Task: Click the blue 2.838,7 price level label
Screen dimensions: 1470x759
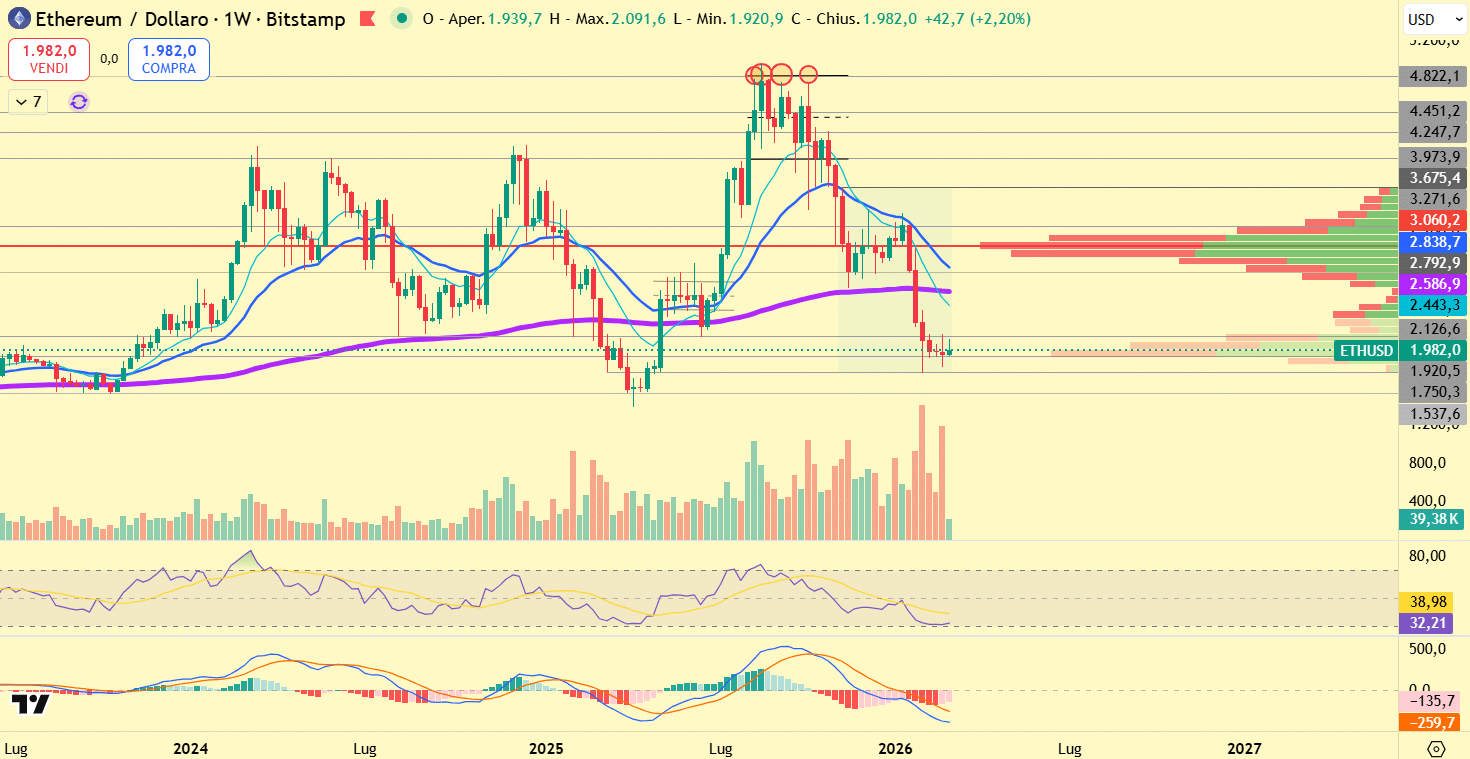Action: pos(1432,241)
